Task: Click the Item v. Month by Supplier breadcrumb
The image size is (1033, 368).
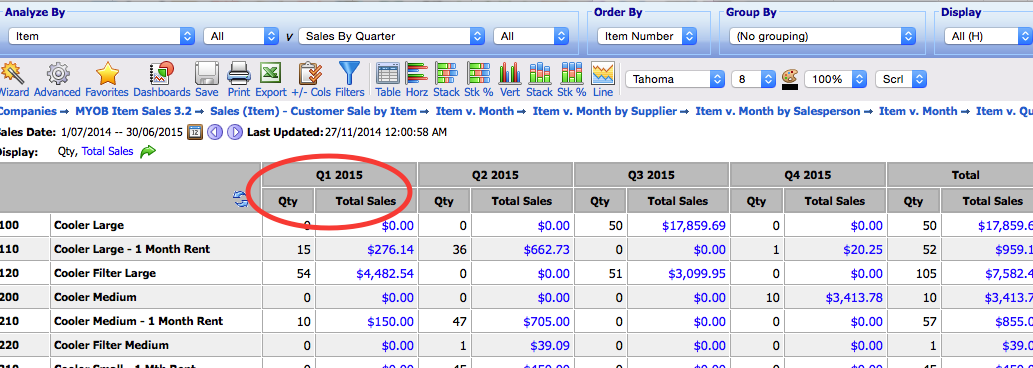Action: [x=605, y=111]
